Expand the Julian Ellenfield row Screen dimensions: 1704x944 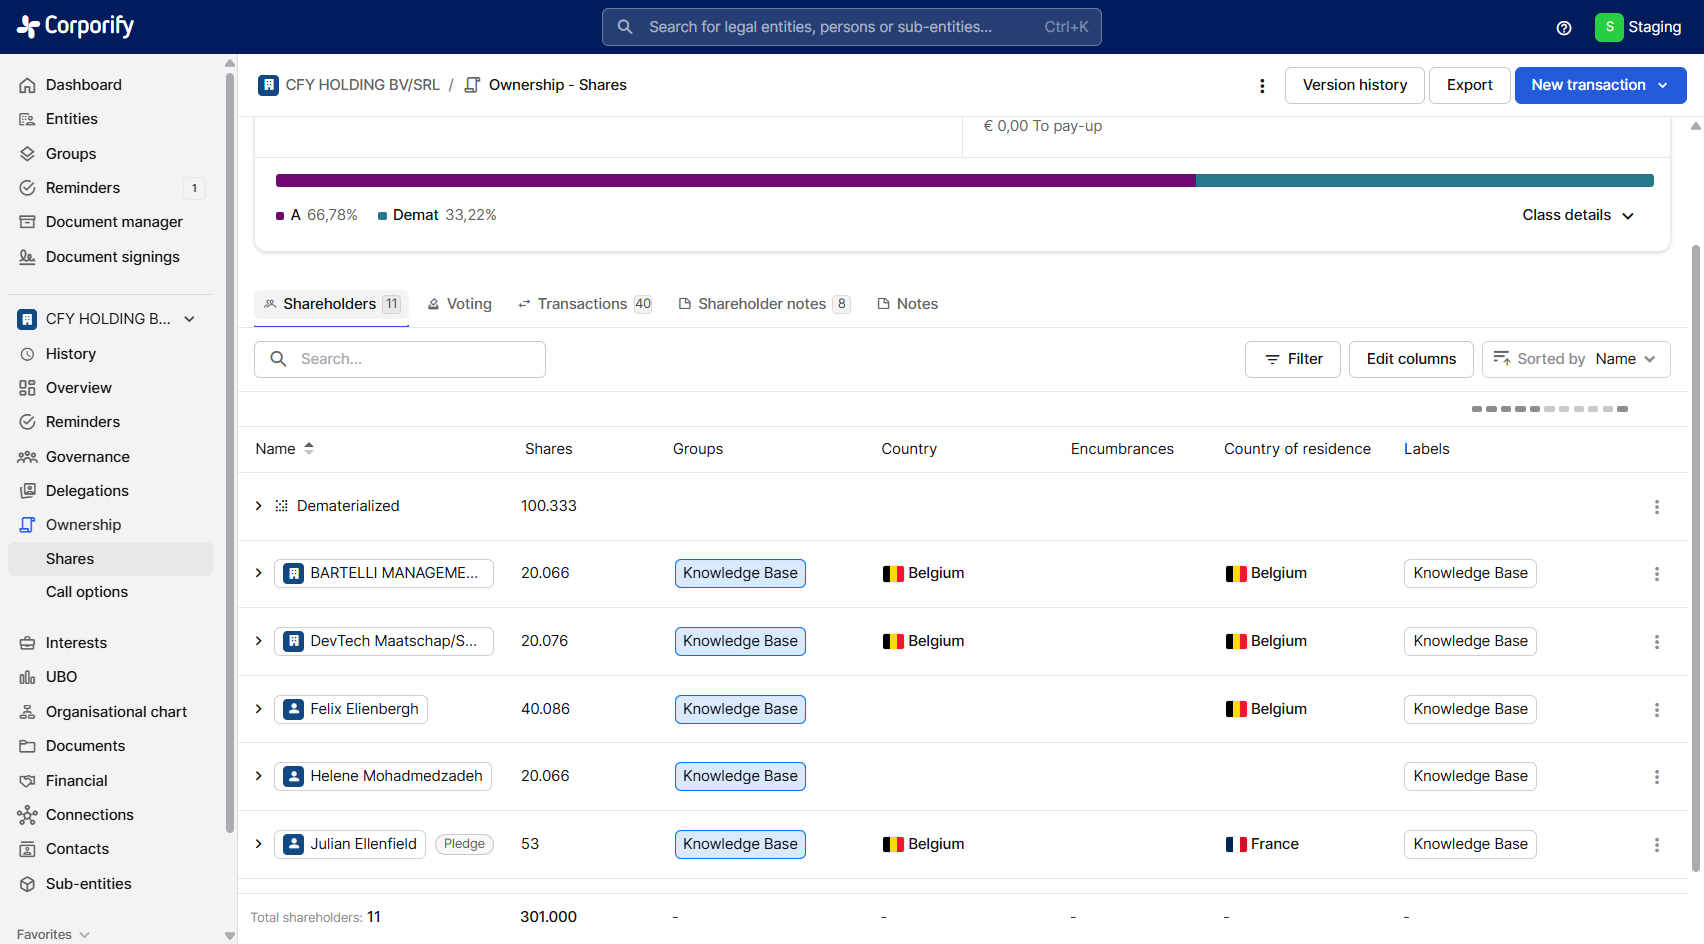pyautogui.click(x=259, y=844)
